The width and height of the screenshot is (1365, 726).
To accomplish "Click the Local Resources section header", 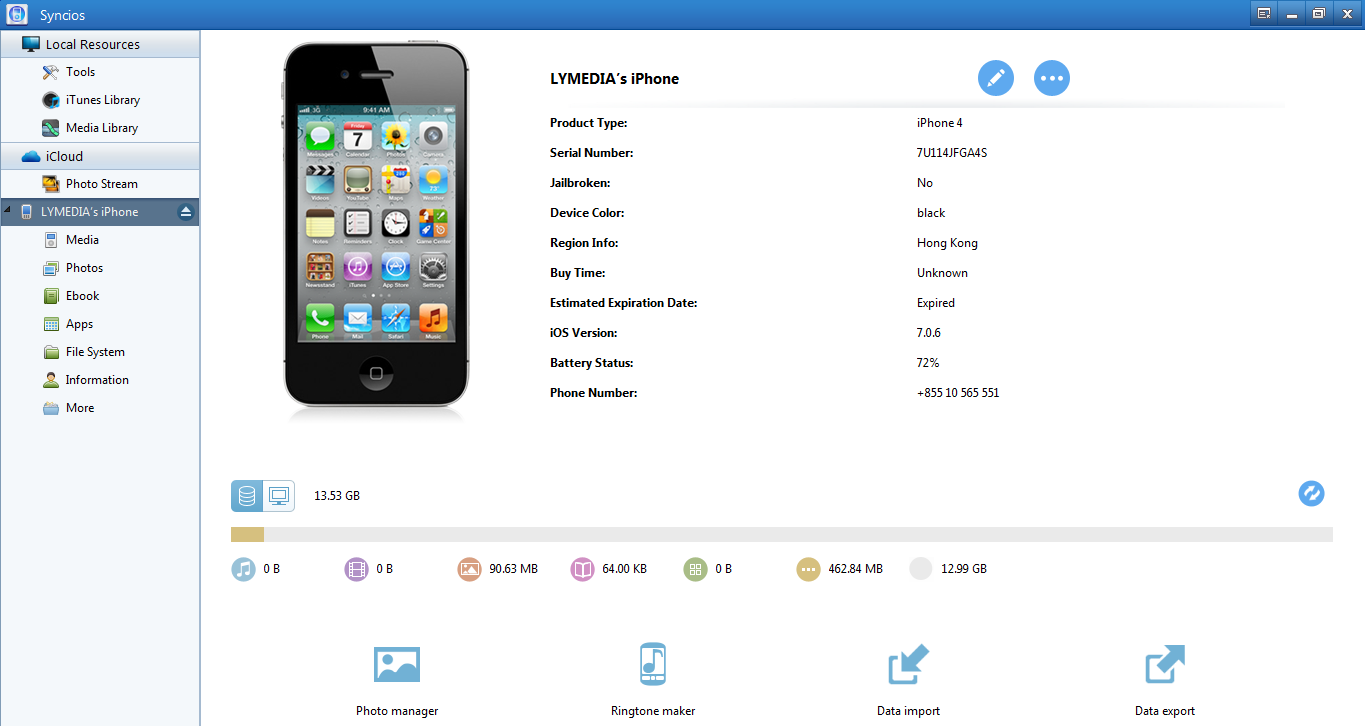I will click(x=100, y=44).
